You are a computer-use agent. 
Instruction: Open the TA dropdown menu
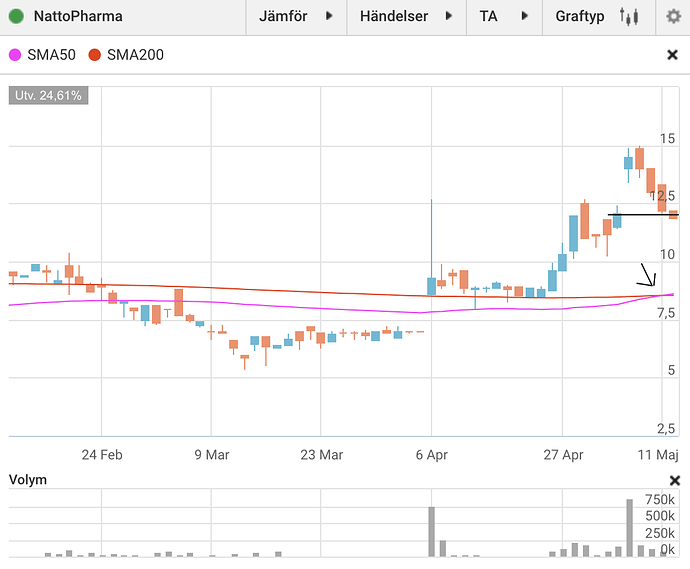[504, 17]
